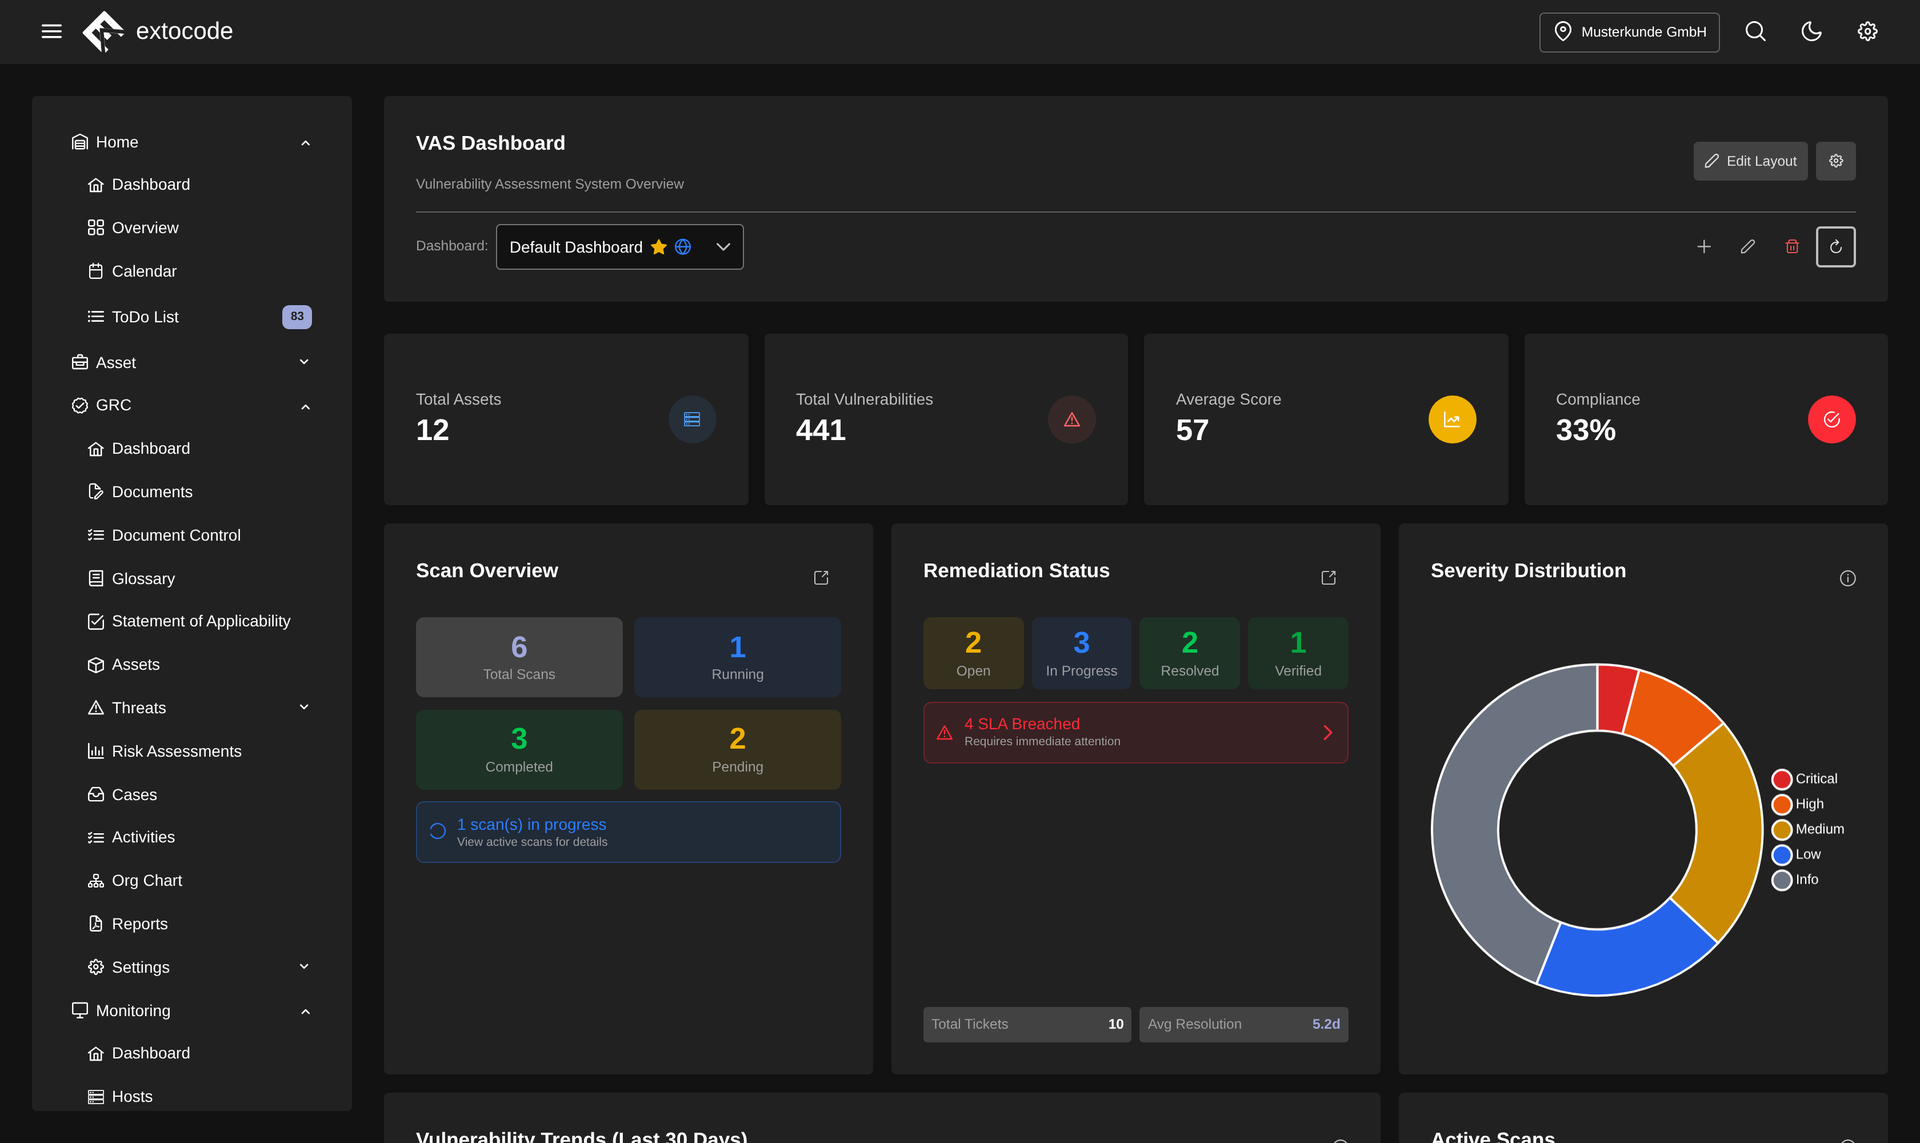The image size is (1920, 1143).
Task: Open the hamburger navigation menu
Action: click(x=52, y=32)
